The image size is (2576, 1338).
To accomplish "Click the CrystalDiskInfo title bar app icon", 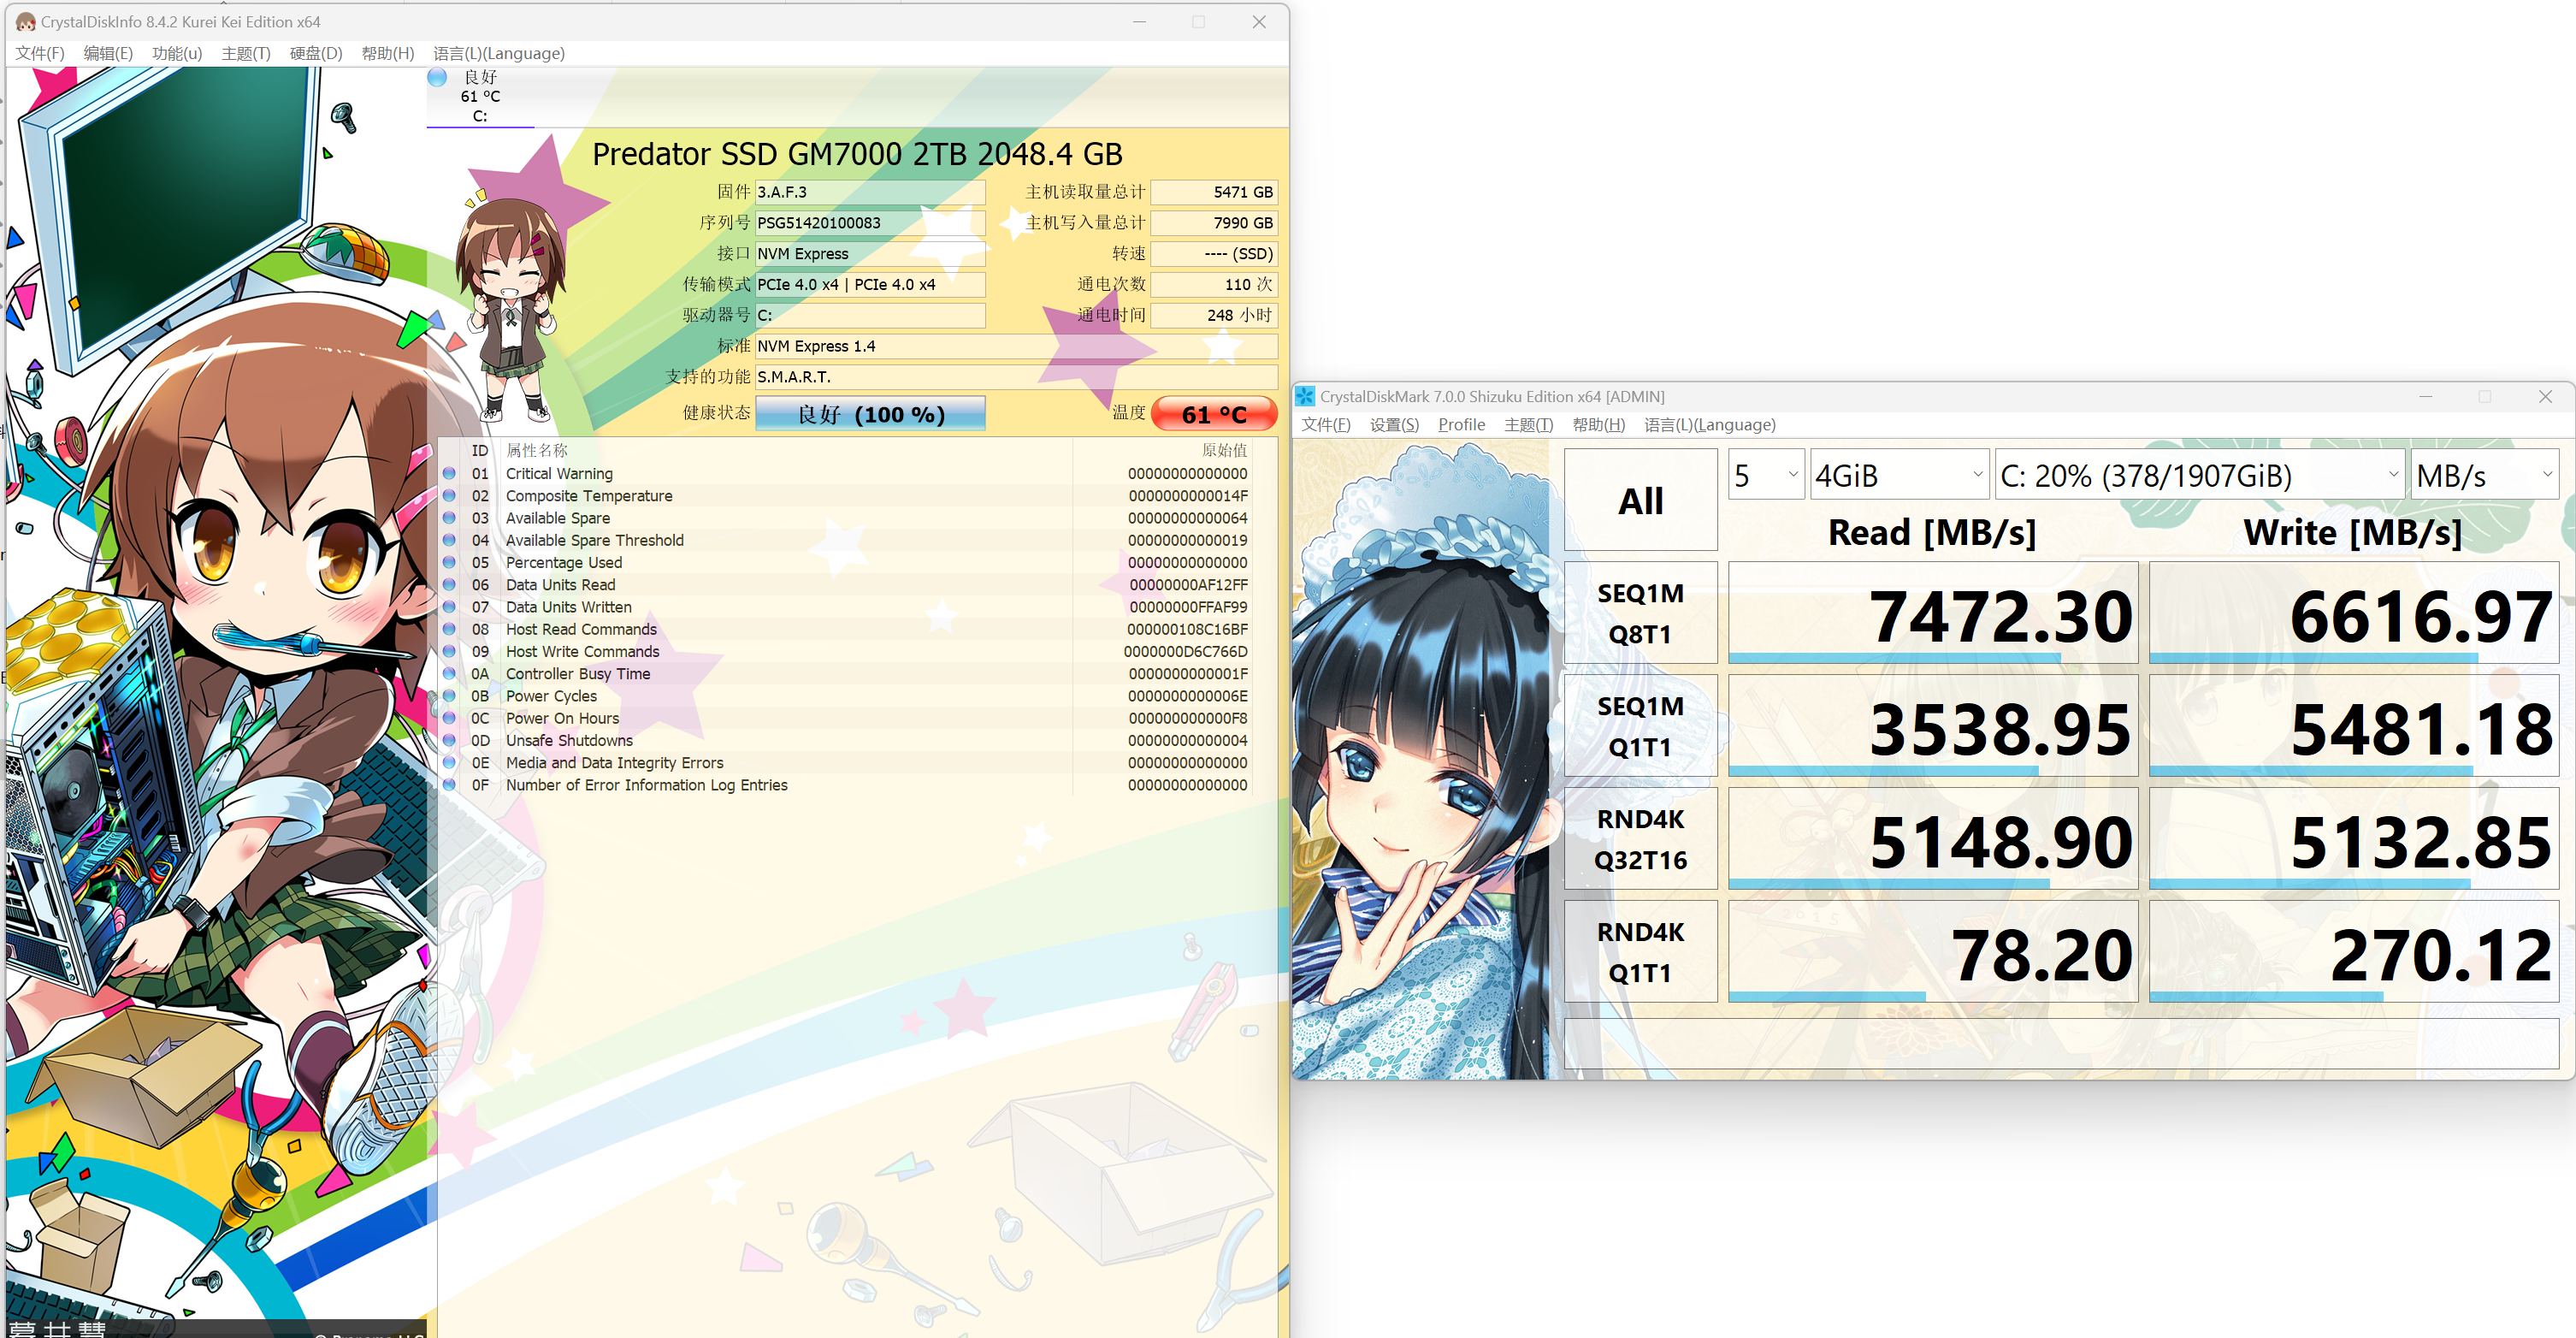I will (26, 21).
